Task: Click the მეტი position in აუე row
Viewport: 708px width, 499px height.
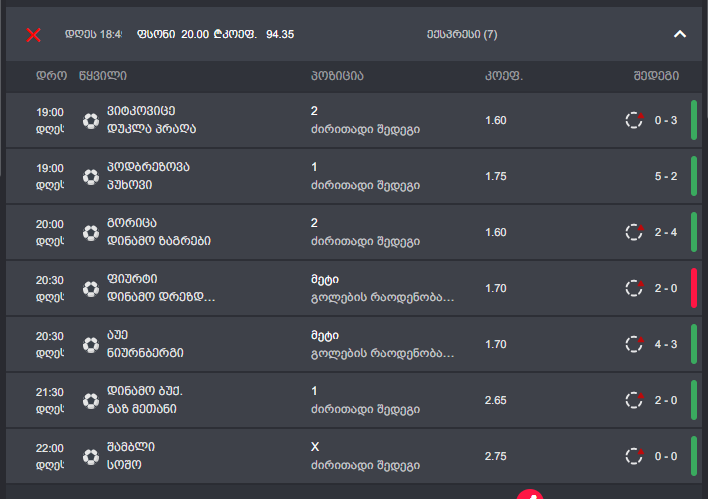Action: (325, 335)
